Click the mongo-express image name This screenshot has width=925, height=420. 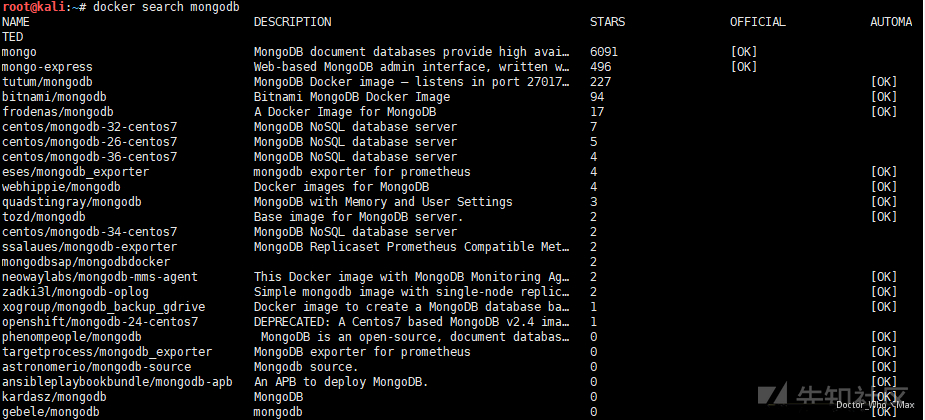[x=47, y=67]
